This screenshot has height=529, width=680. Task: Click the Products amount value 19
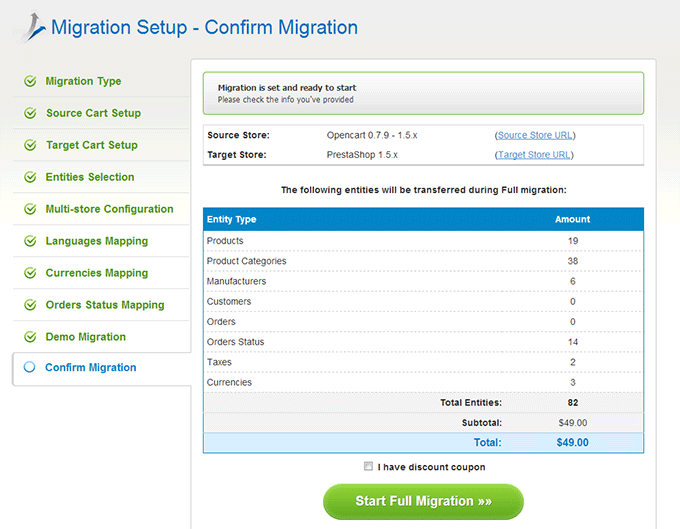pyautogui.click(x=573, y=241)
